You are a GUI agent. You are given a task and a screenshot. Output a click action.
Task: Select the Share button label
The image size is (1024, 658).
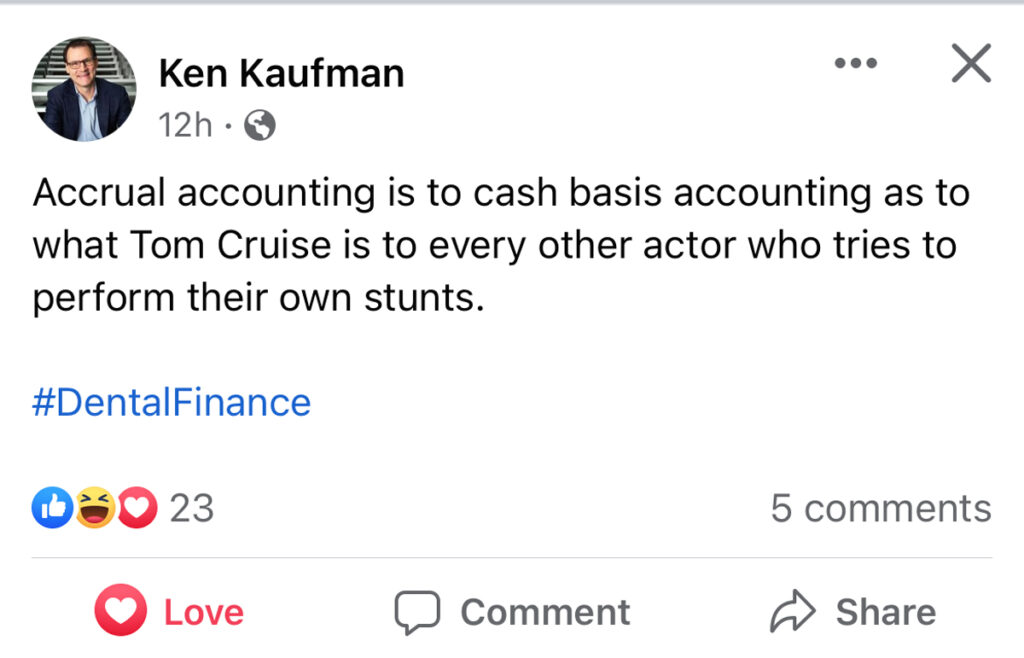click(x=886, y=612)
